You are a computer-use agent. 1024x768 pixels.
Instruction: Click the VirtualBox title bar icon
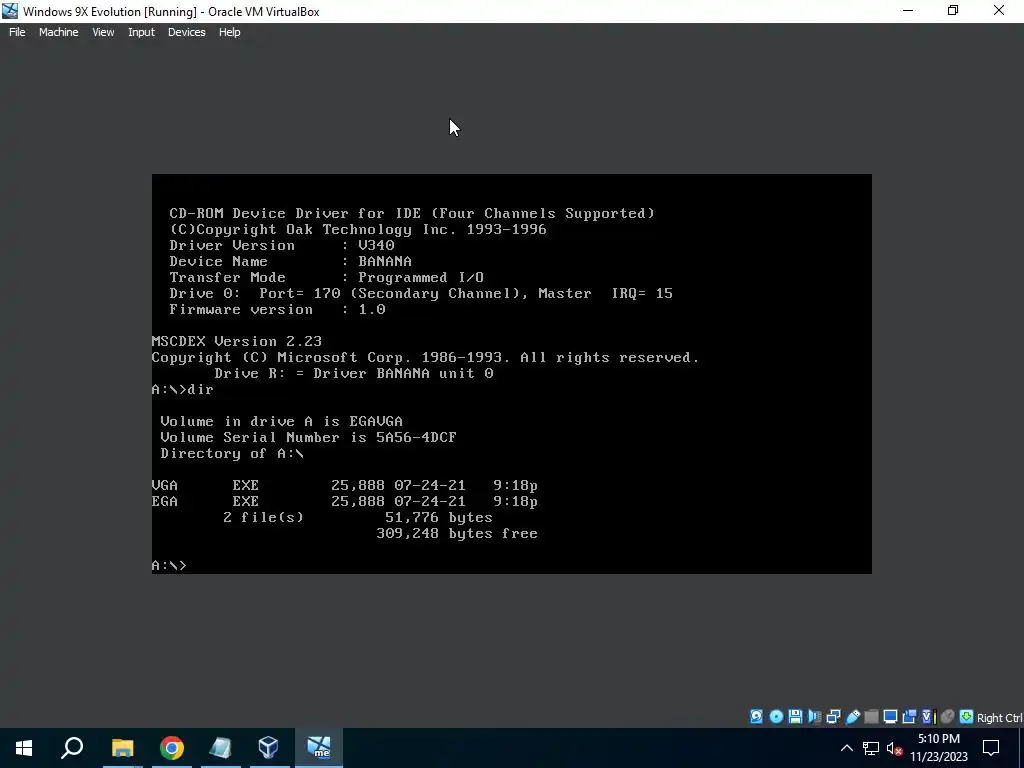coord(10,11)
